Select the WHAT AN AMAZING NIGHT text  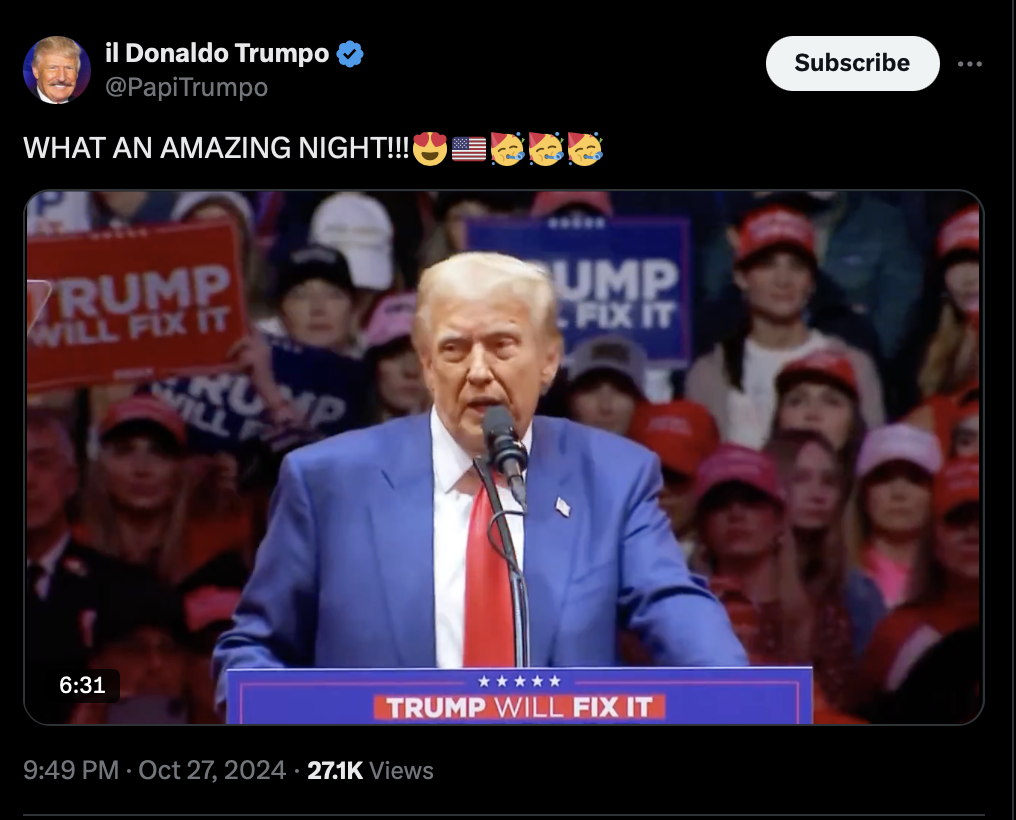point(216,148)
